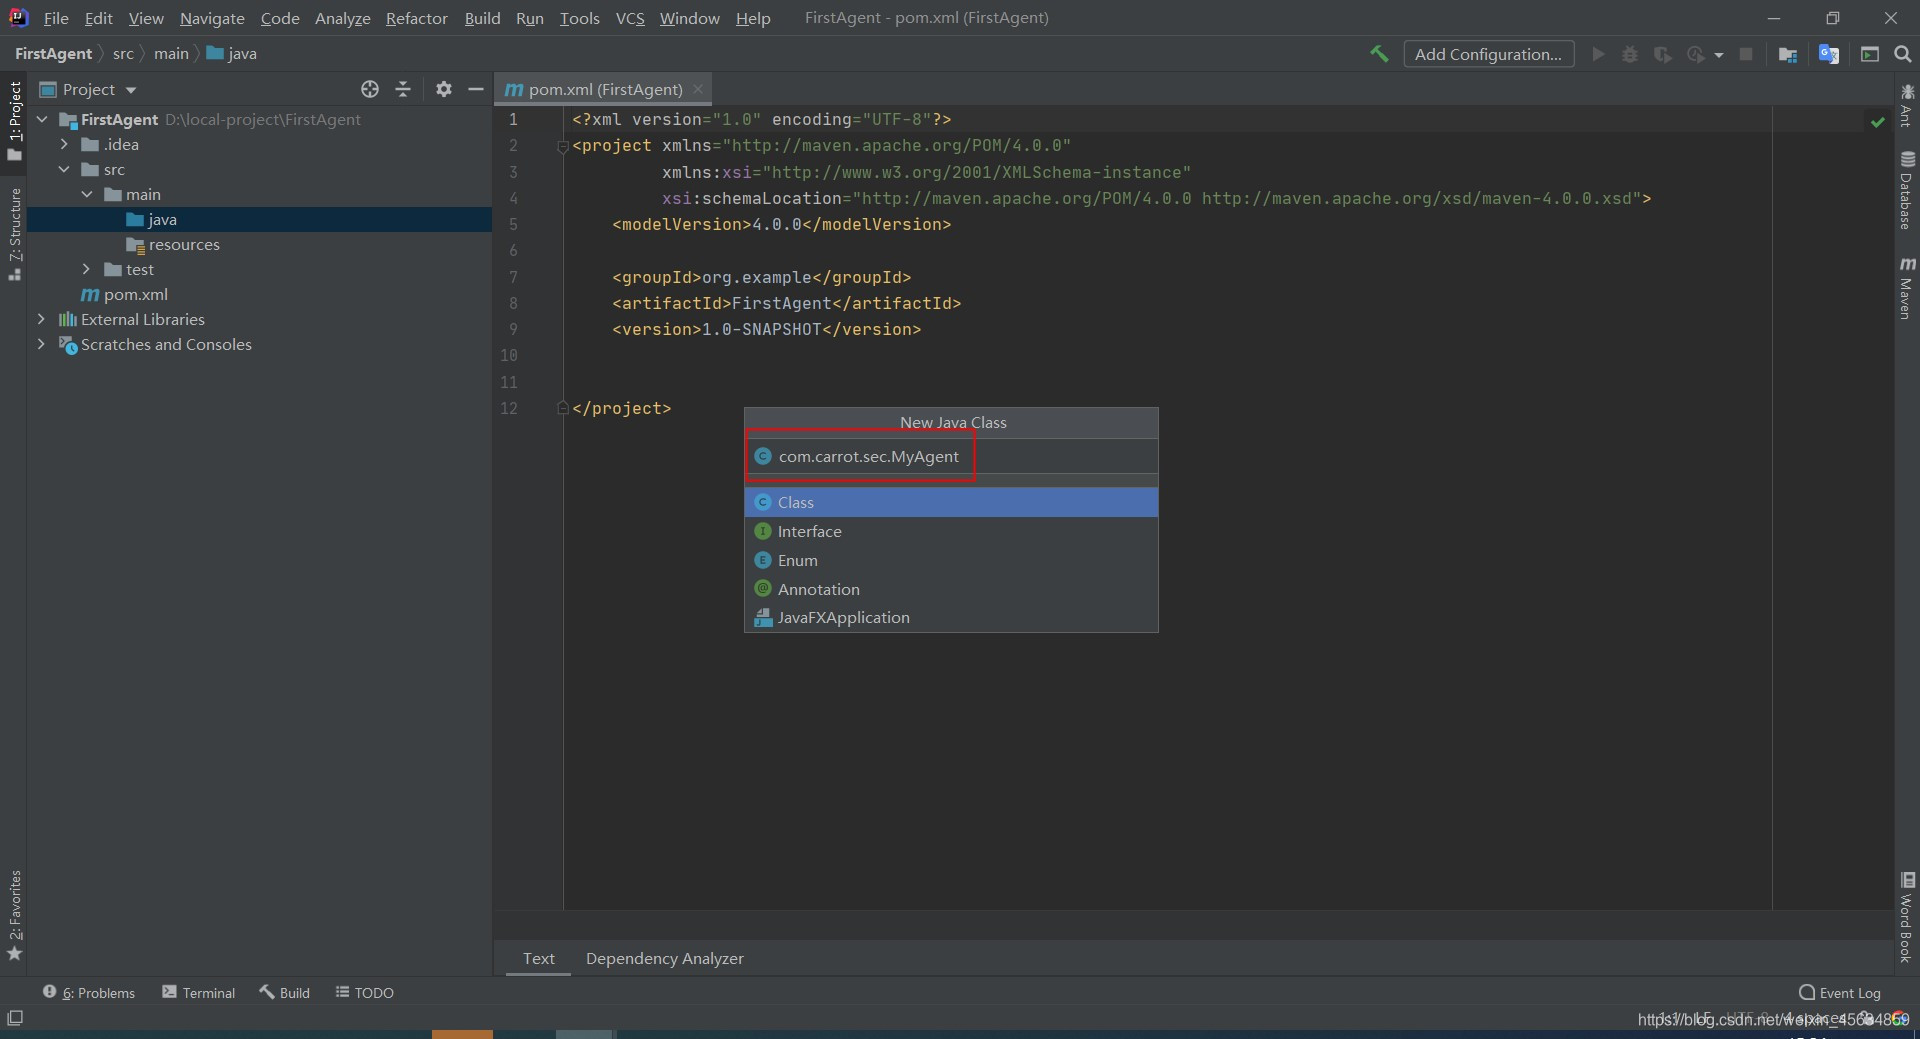Open the Problems tool window
The width and height of the screenshot is (1920, 1039).
point(89,992)
